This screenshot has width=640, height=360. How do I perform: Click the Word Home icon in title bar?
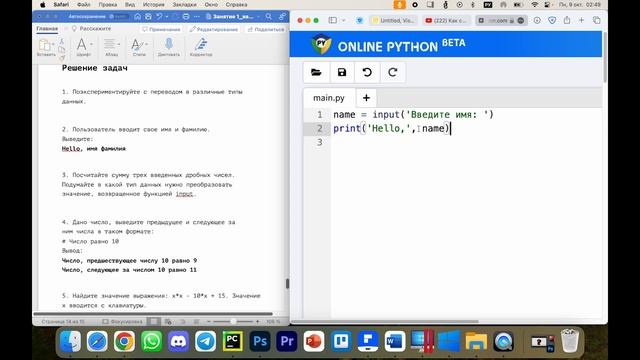138,17
